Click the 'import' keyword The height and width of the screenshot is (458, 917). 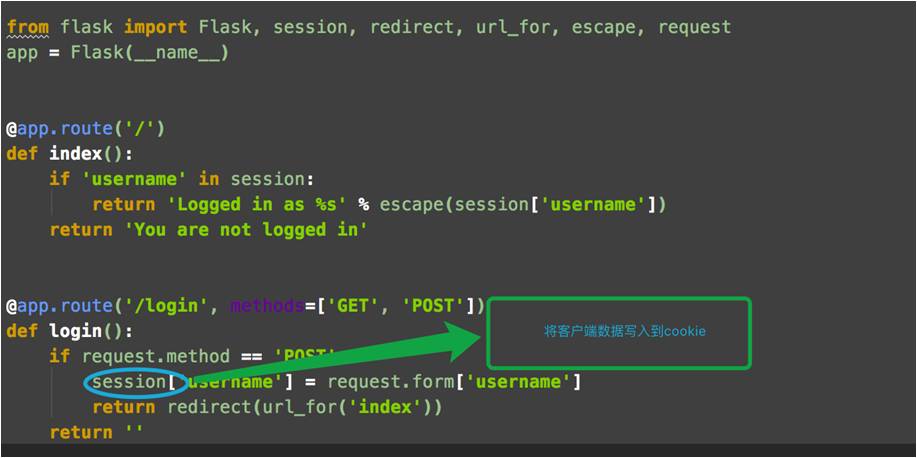click(156, 27)
